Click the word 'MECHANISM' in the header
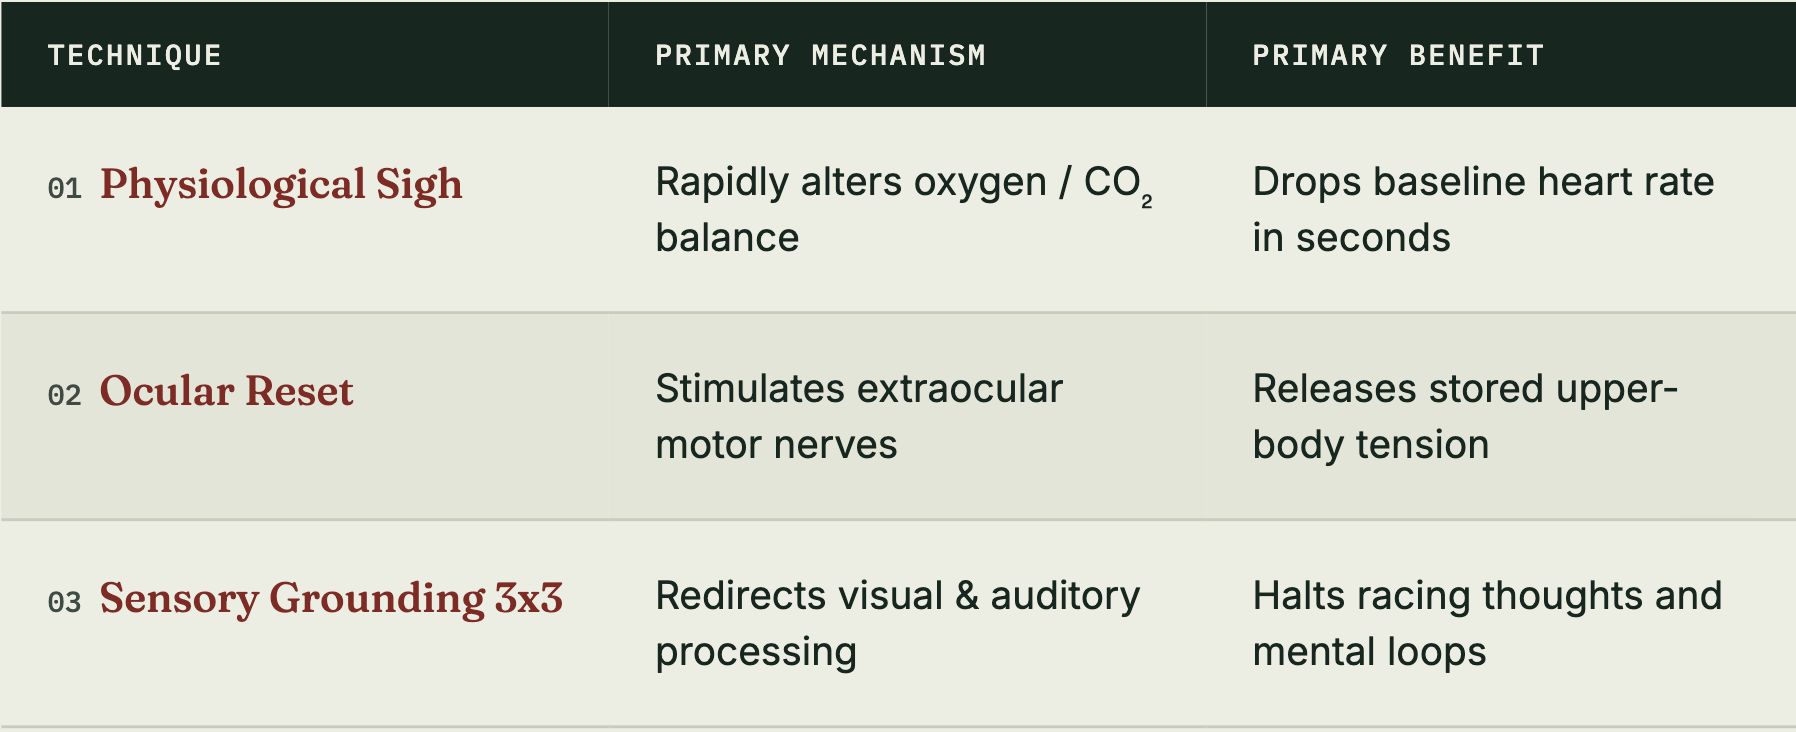Image resolution: width=1796 pixels, height=732 pixels. tap(899, 55)
